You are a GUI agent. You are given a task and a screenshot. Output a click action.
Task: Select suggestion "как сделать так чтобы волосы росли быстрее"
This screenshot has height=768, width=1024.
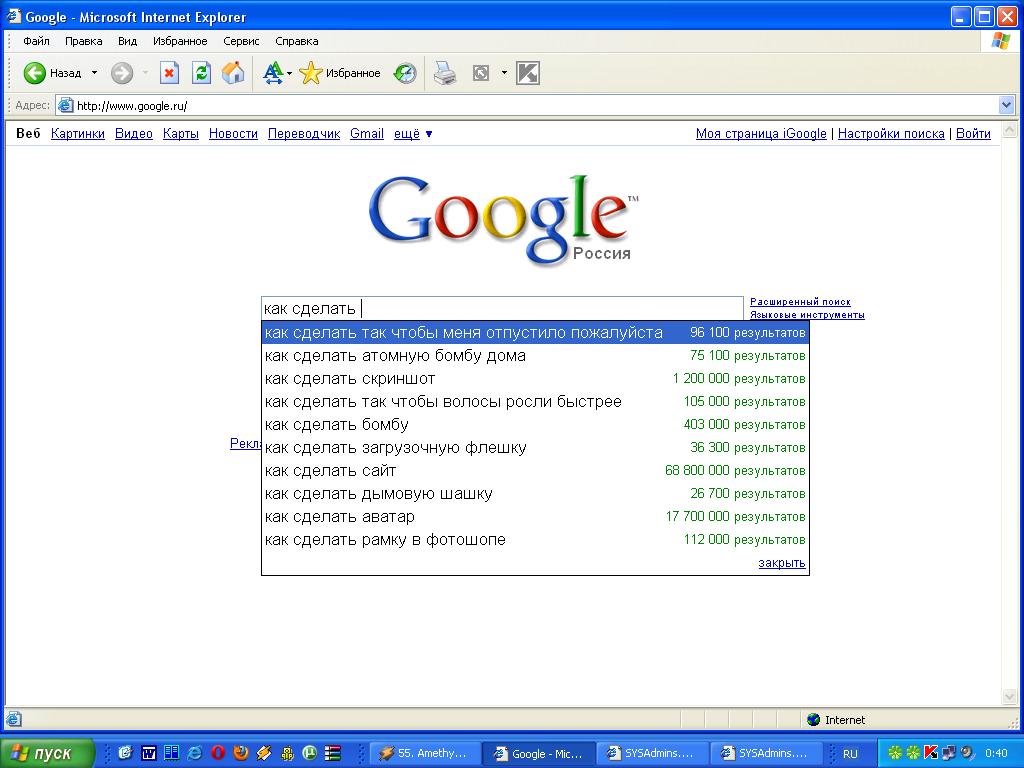[535, 402]
